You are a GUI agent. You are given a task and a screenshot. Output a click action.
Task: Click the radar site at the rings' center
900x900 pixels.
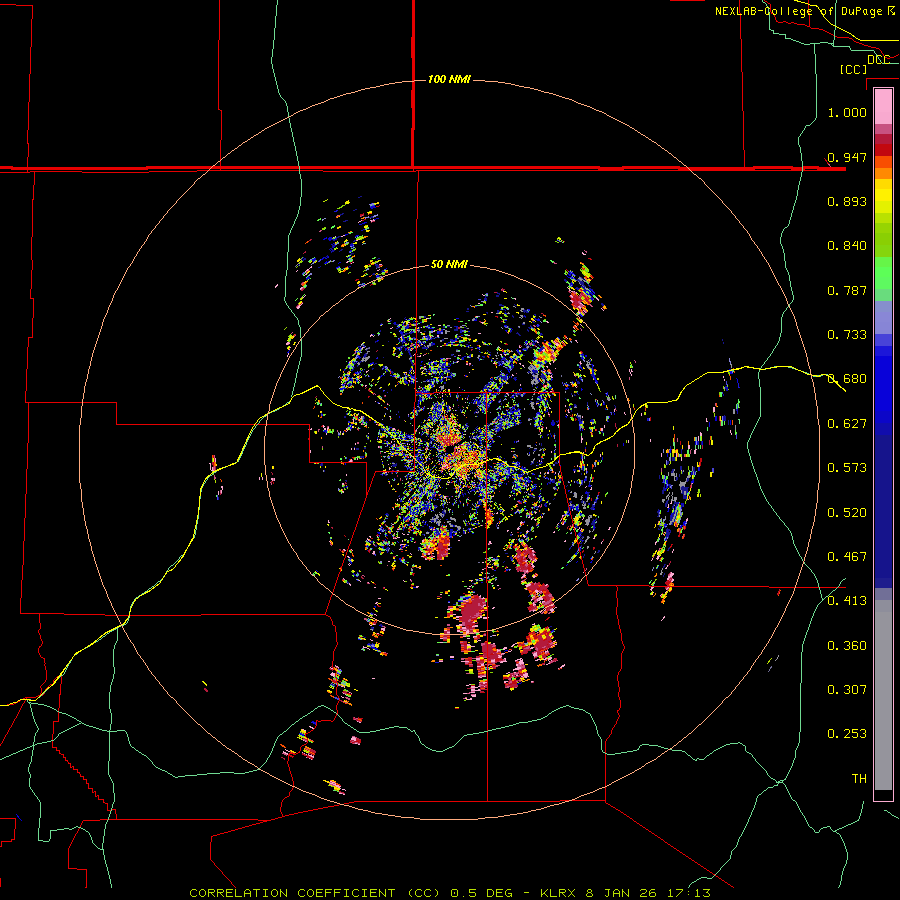449,449
